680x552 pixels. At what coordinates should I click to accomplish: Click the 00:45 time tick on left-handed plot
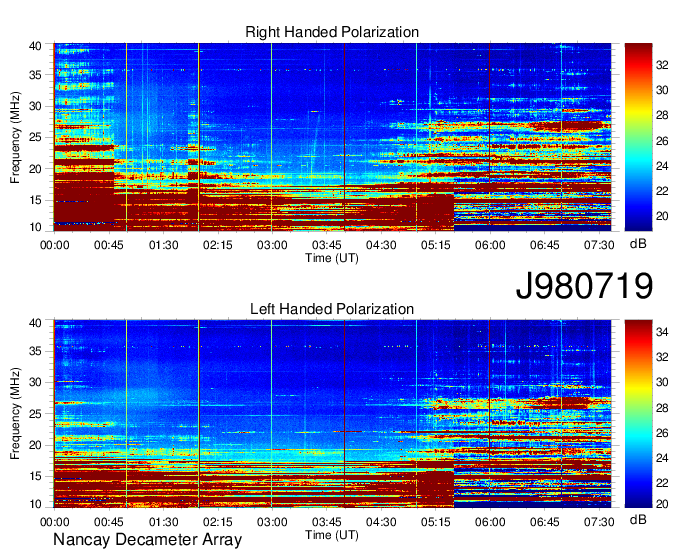[109, 522]
